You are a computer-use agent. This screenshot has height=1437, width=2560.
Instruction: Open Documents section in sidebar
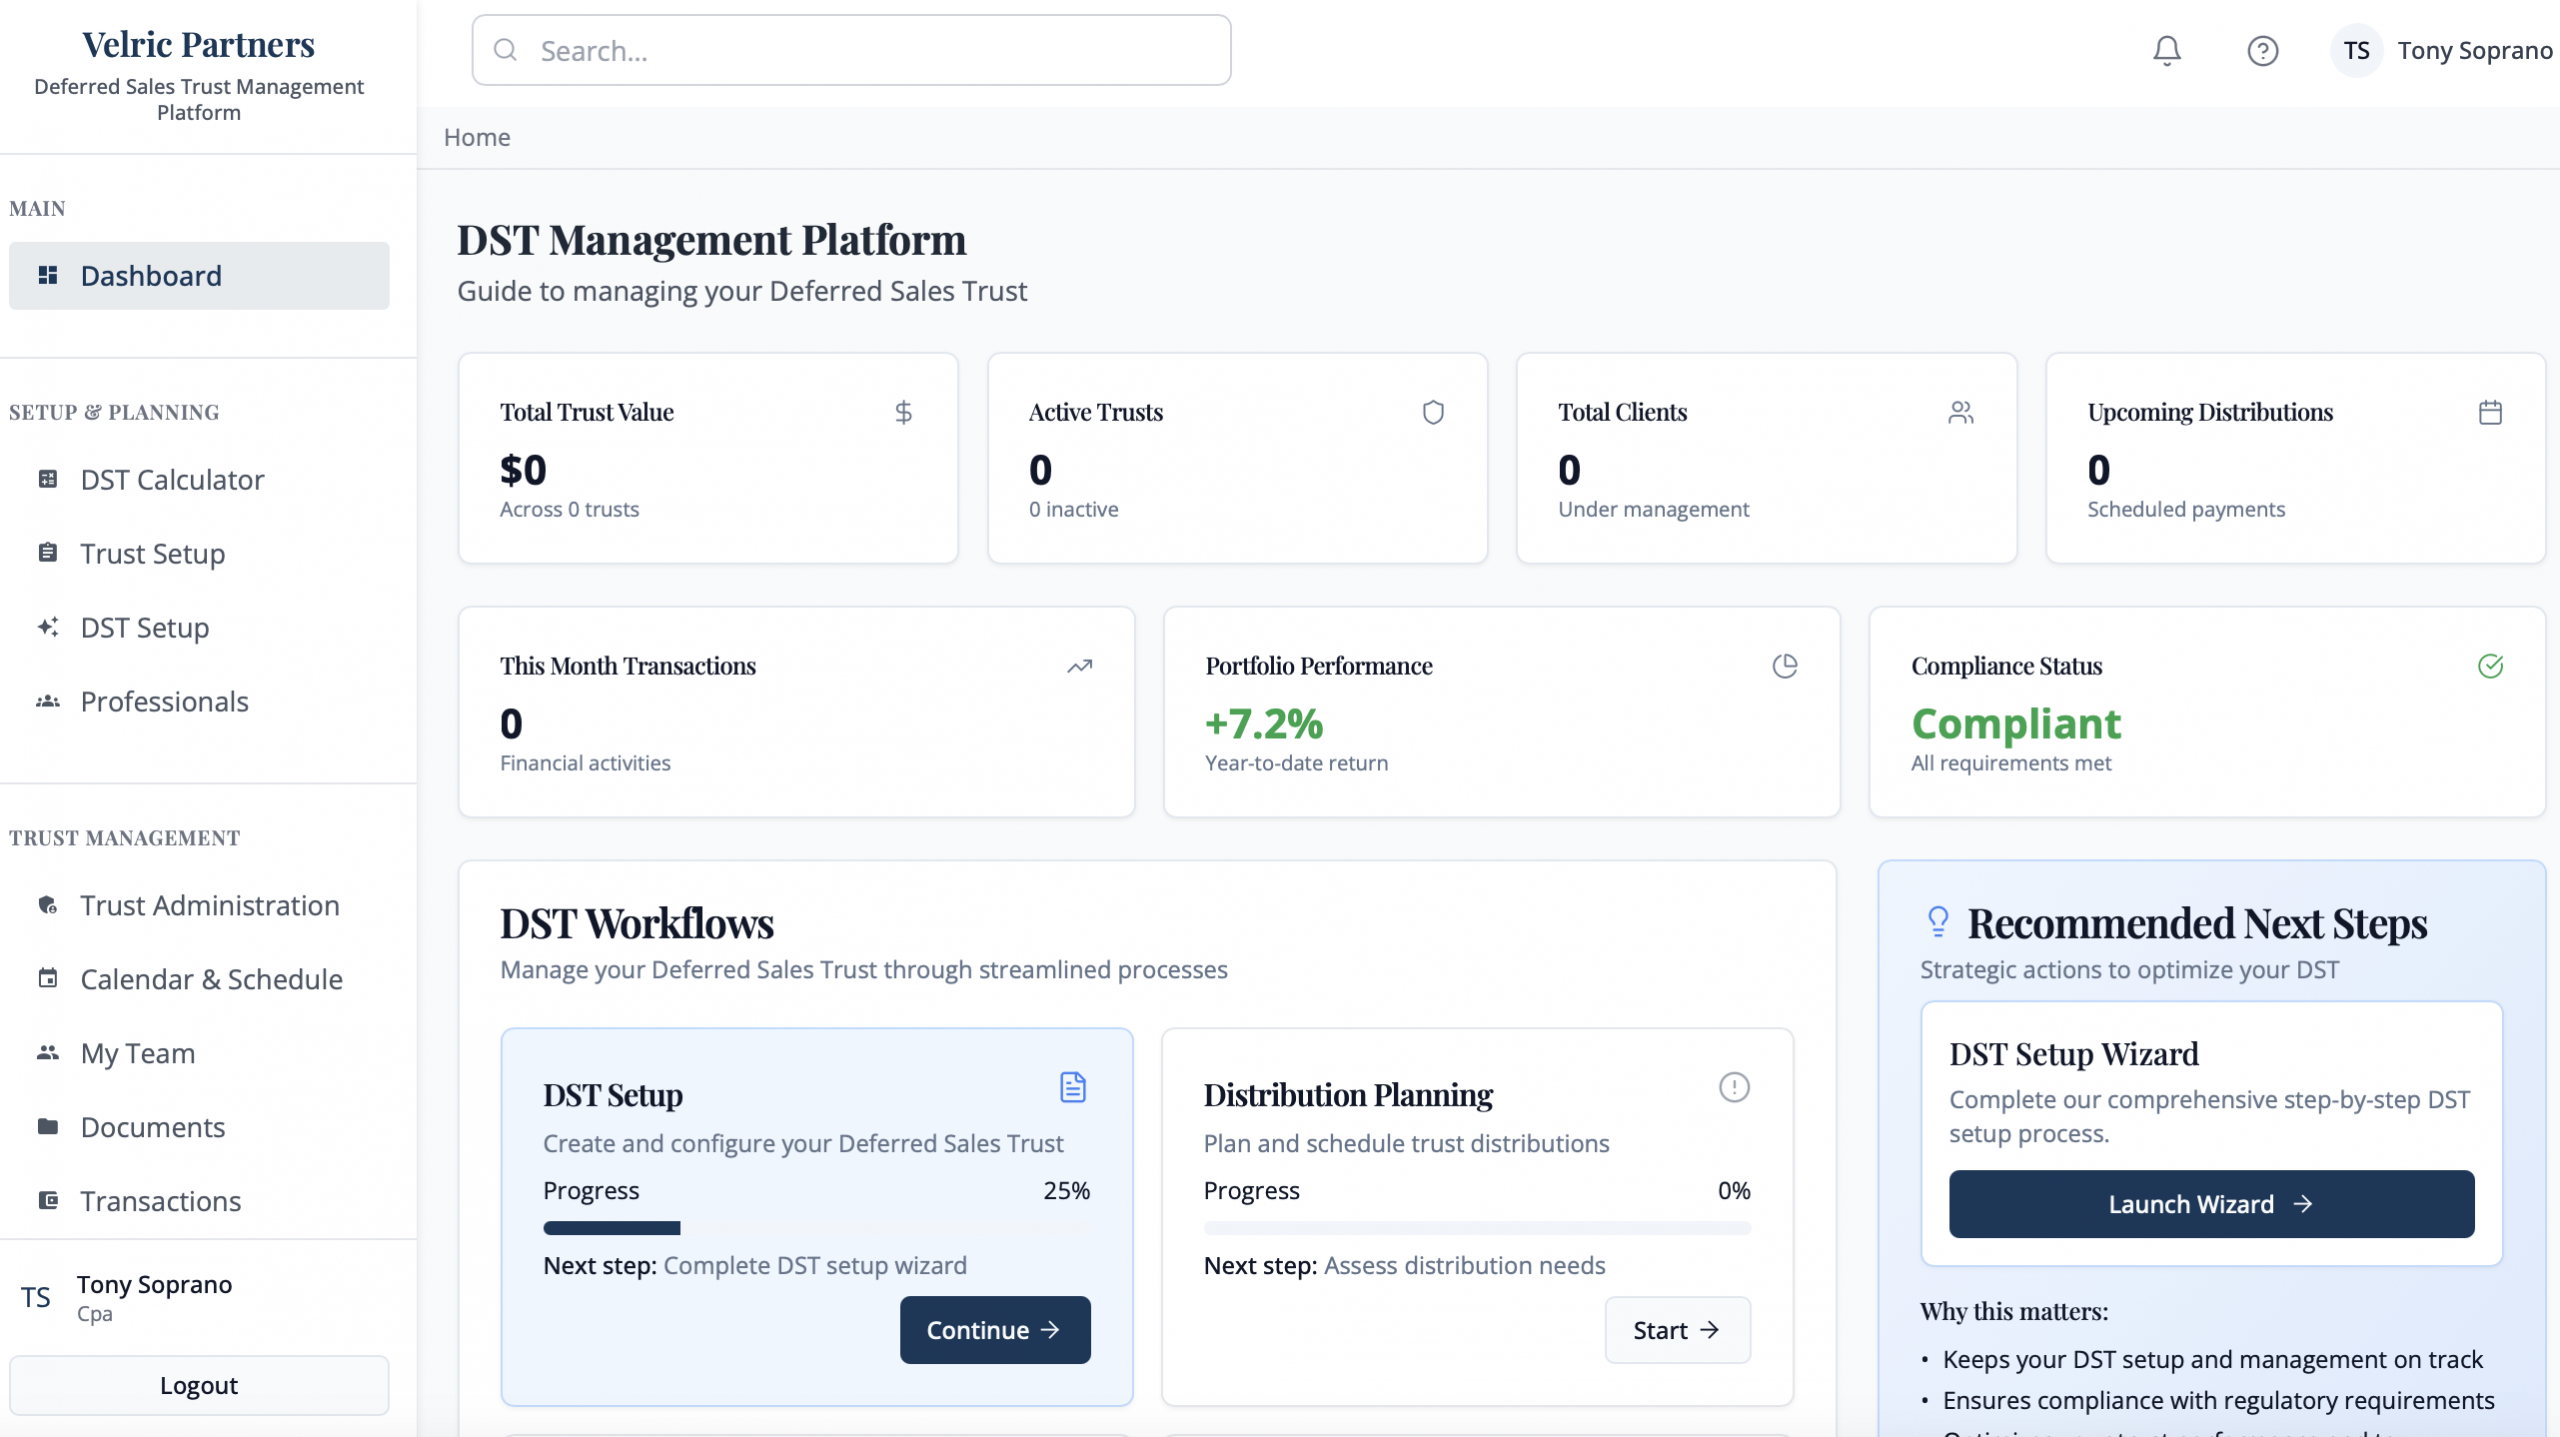tap(152, 1127)
